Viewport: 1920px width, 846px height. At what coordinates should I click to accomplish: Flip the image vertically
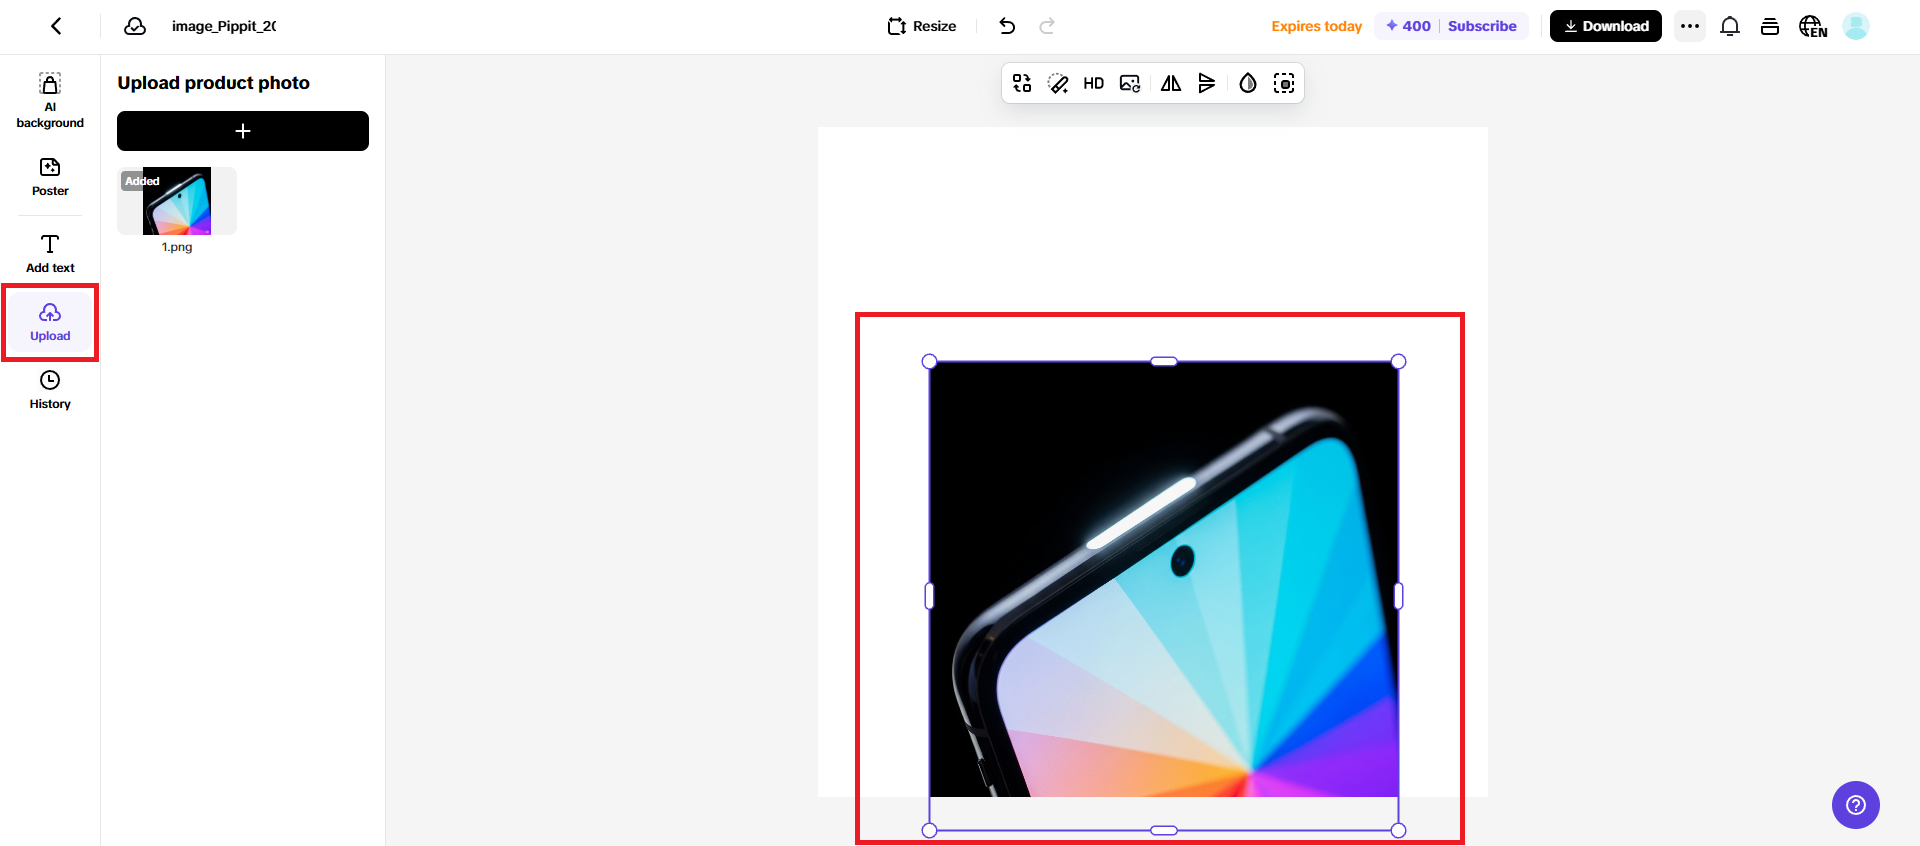[x=1207, y=83]
